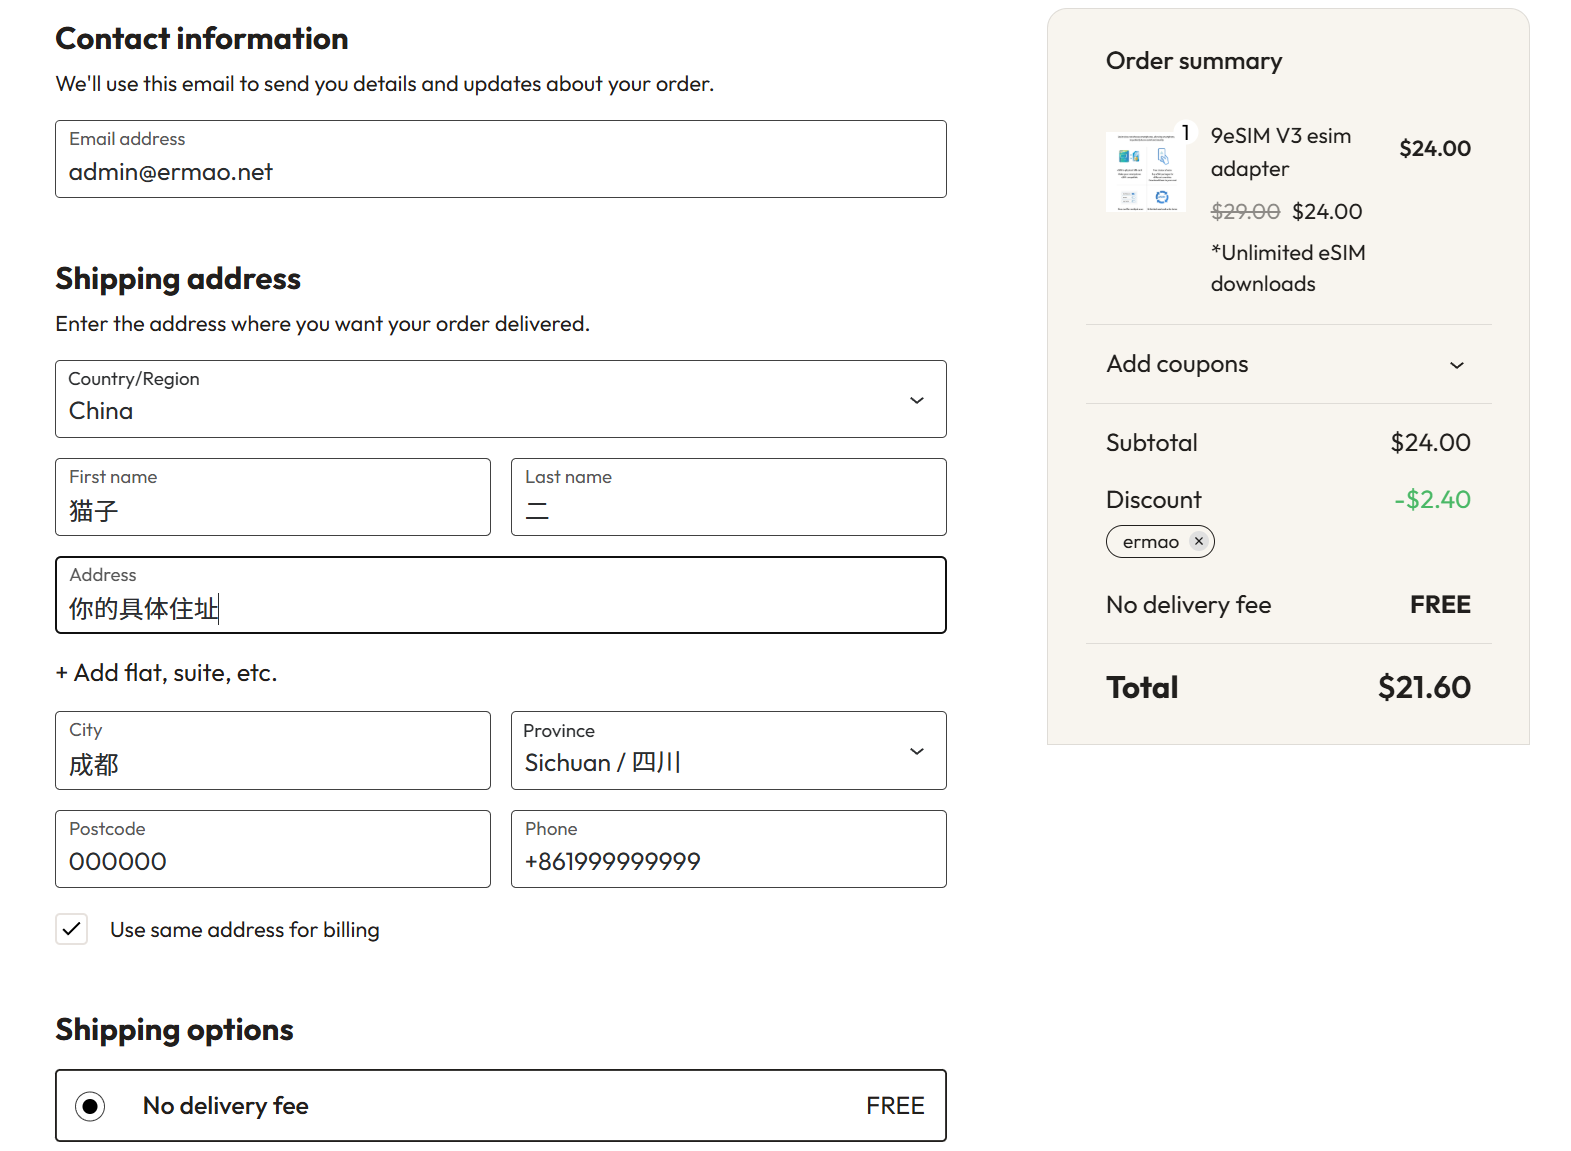The image size is (1571, 1151).
Task: Open the Province dropdown
Action: (x=728, y=751)
